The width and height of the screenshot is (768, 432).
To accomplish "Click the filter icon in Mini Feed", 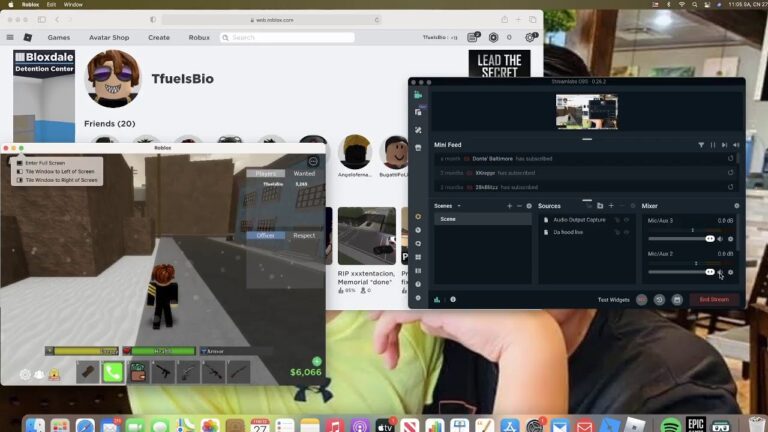I will pos(701,145).
